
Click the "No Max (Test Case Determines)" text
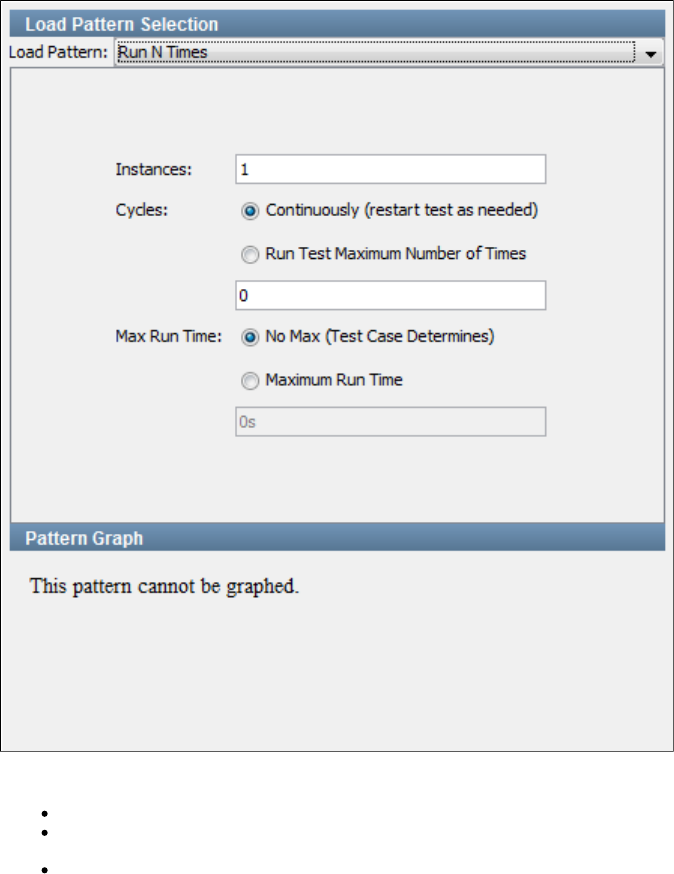380,337
